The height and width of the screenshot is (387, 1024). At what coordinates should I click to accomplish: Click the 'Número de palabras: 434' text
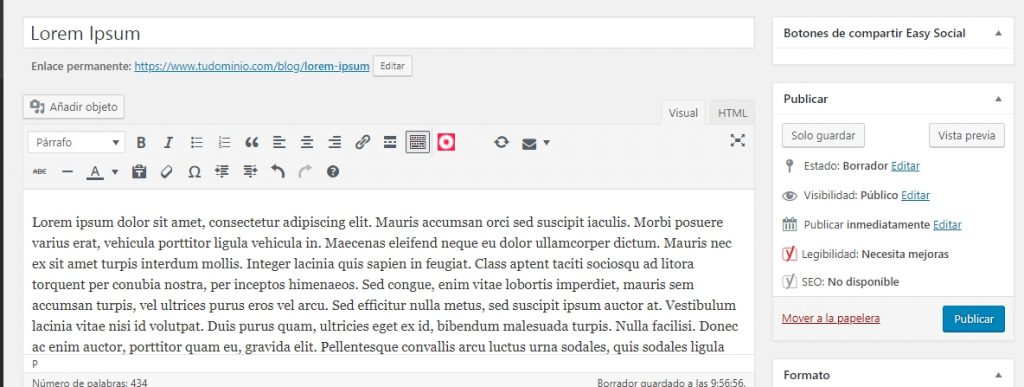click(89, 382)
